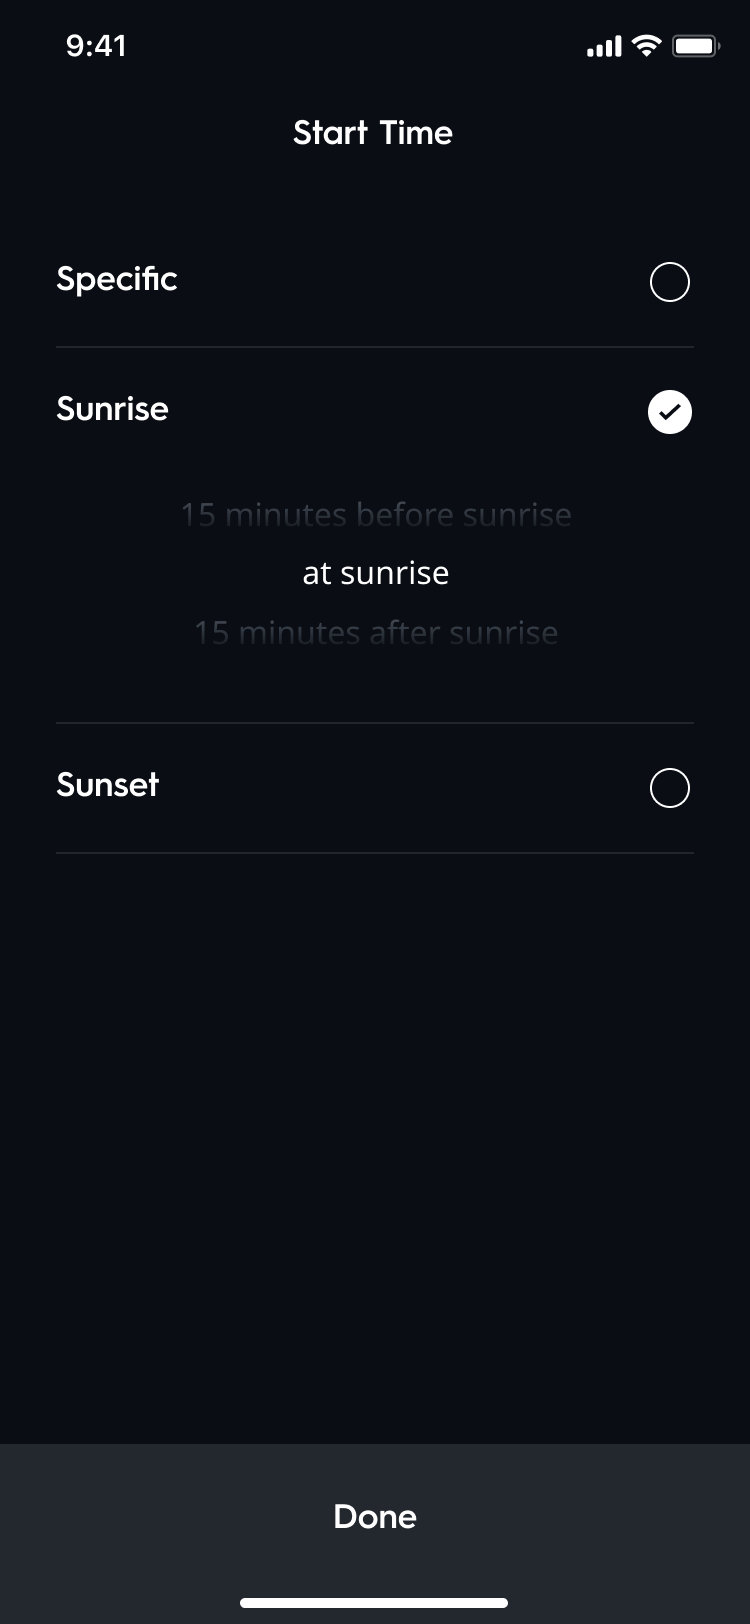Screen dimensions: 750x1624
Task: Select the Sunset radio button
Action: click(x=670, y=788)
